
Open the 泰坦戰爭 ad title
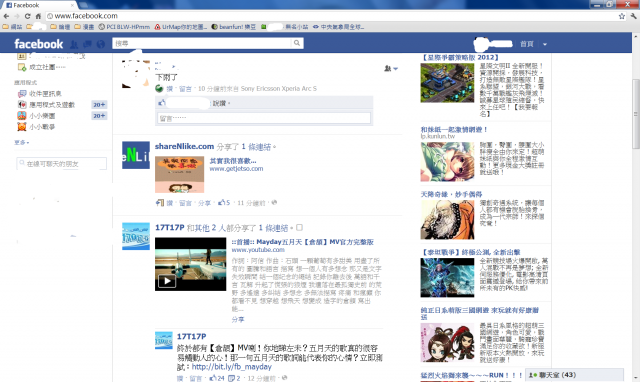click(x=471, y=252)
